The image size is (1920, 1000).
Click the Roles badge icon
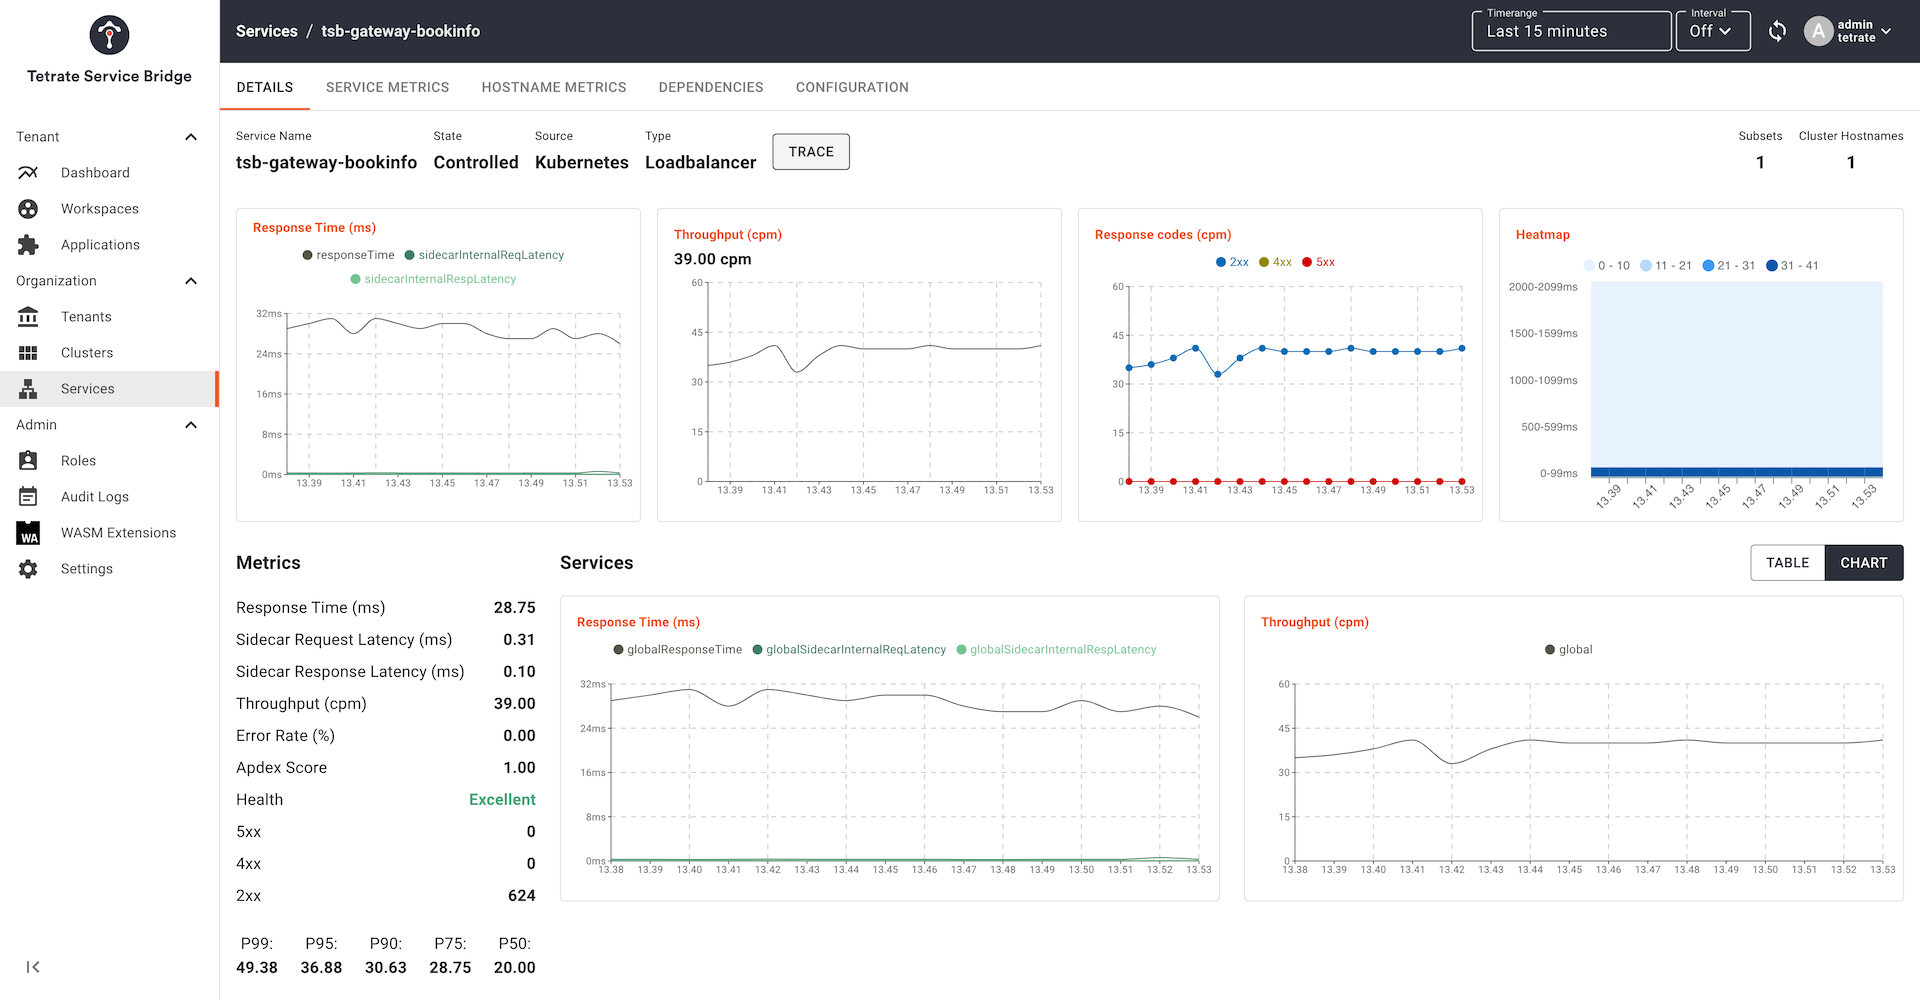pyautogui.click(x=28, y=461)
